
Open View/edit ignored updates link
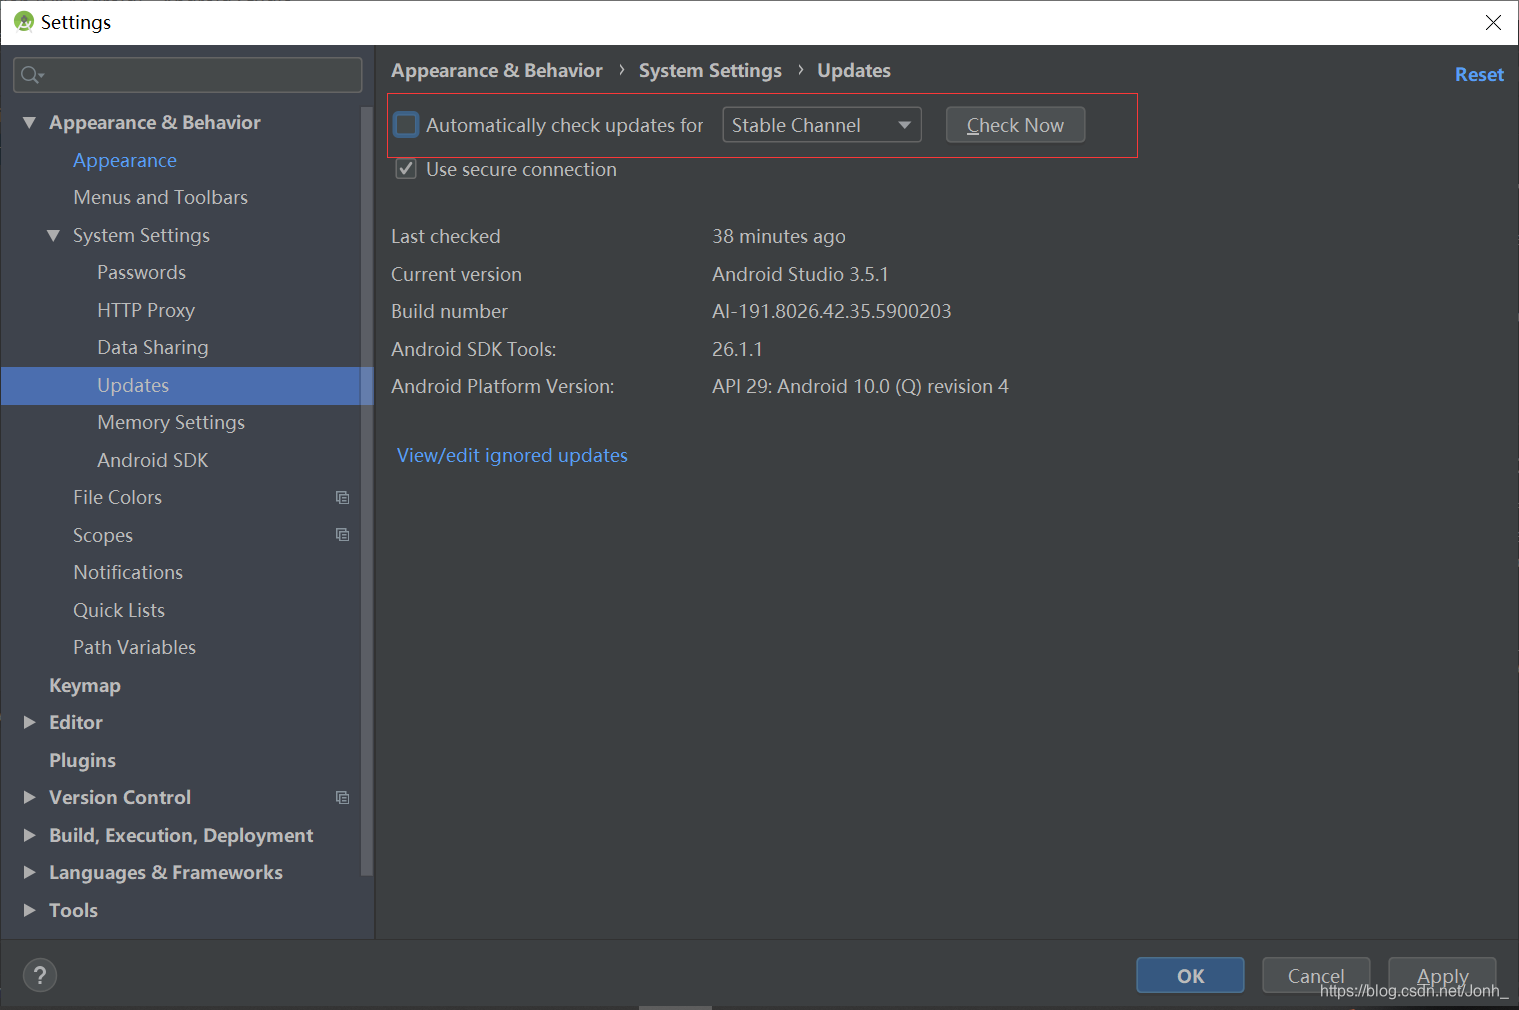click(512, 455)
